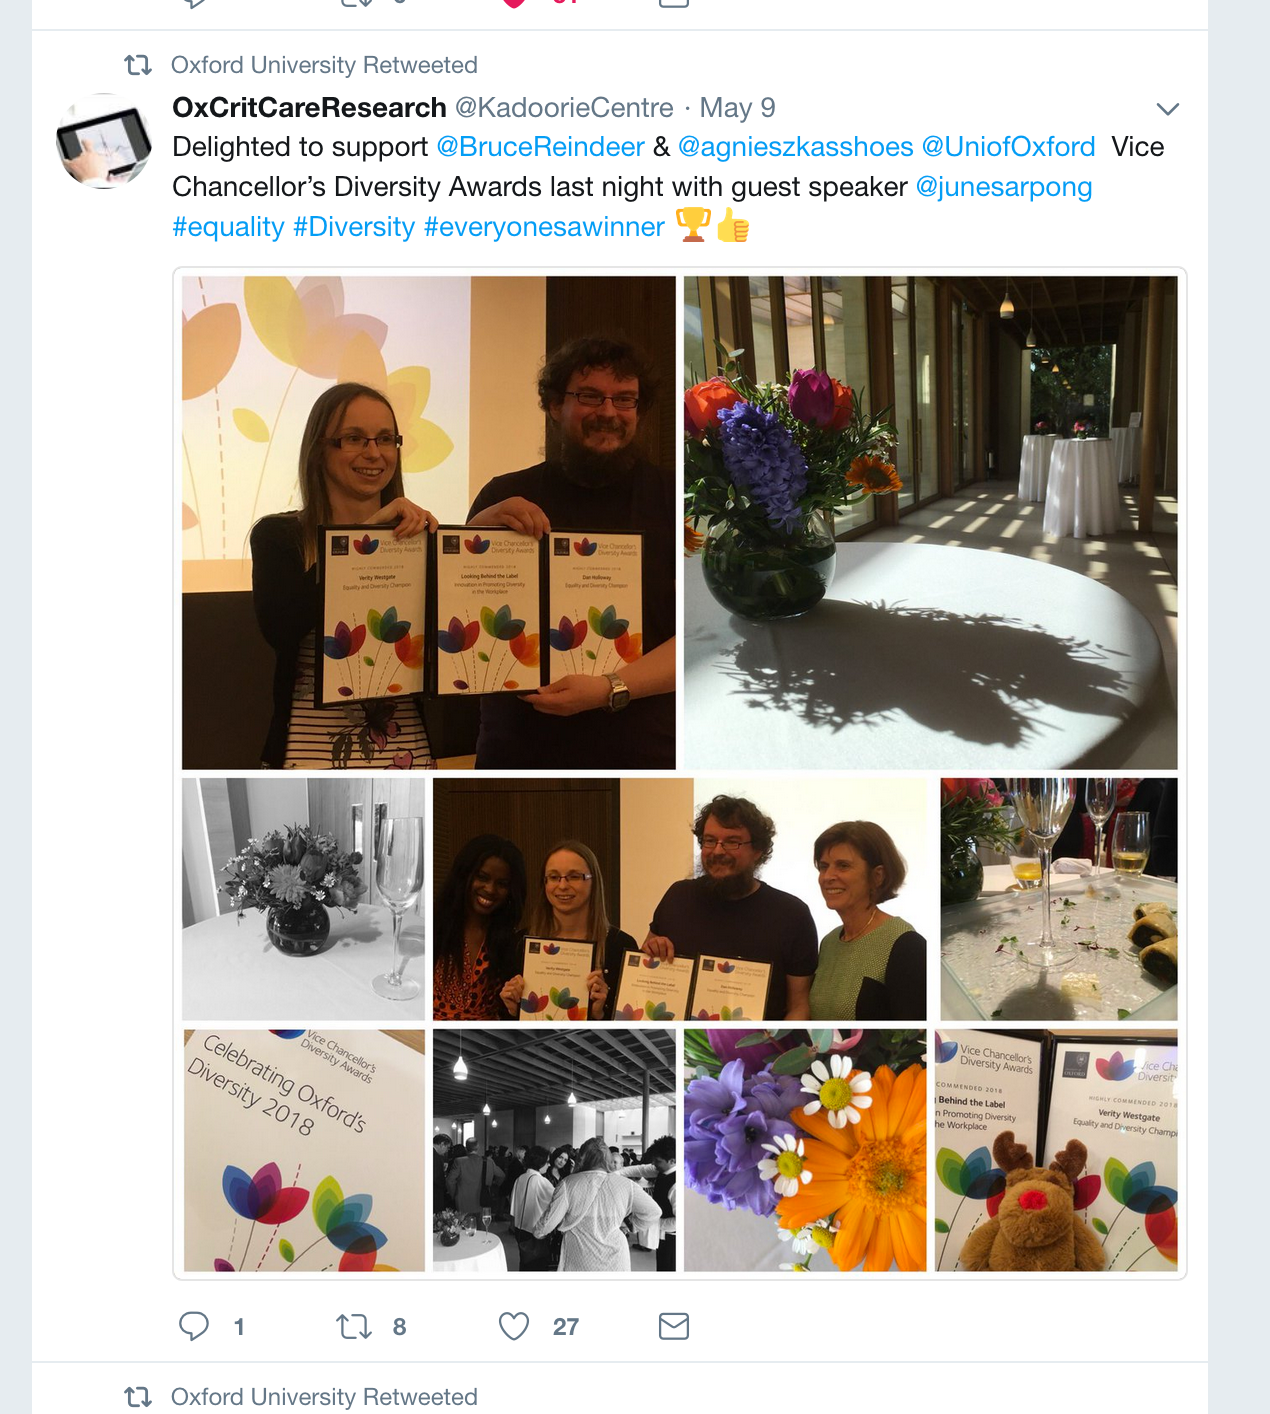Open the tweet options chevron menu

(1167, 108)
